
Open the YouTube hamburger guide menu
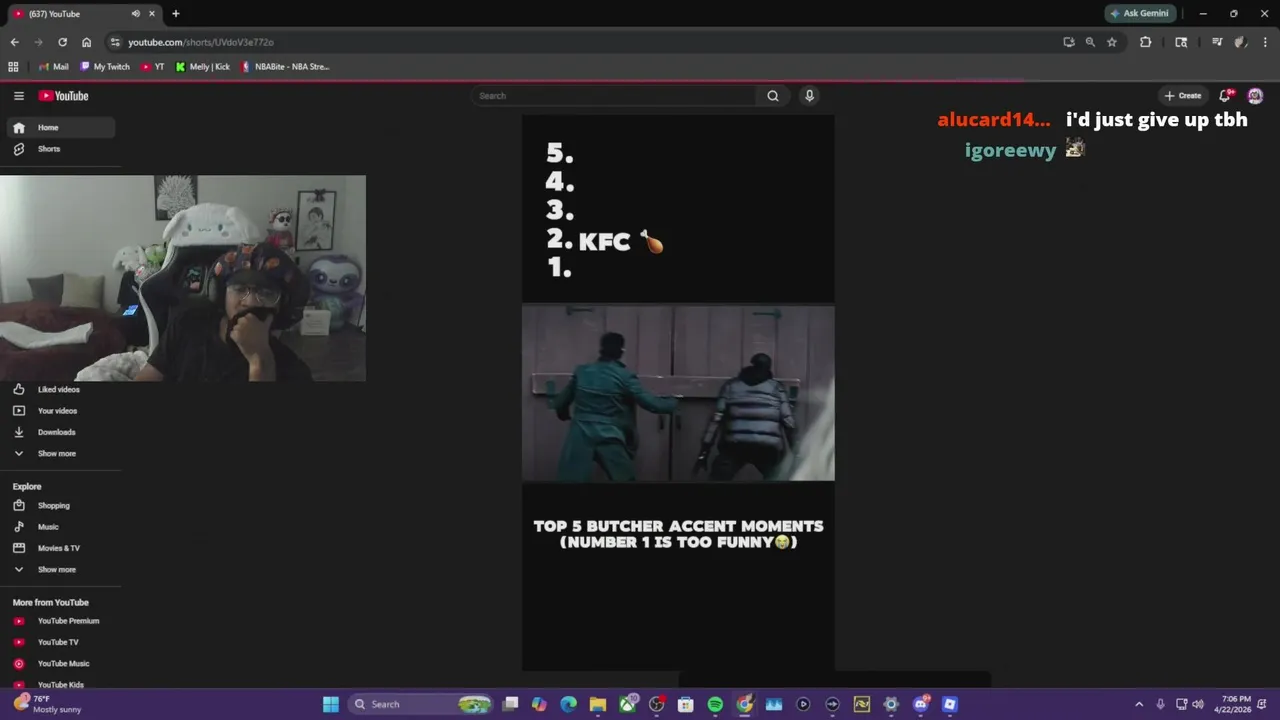click(x=18, y=96)
